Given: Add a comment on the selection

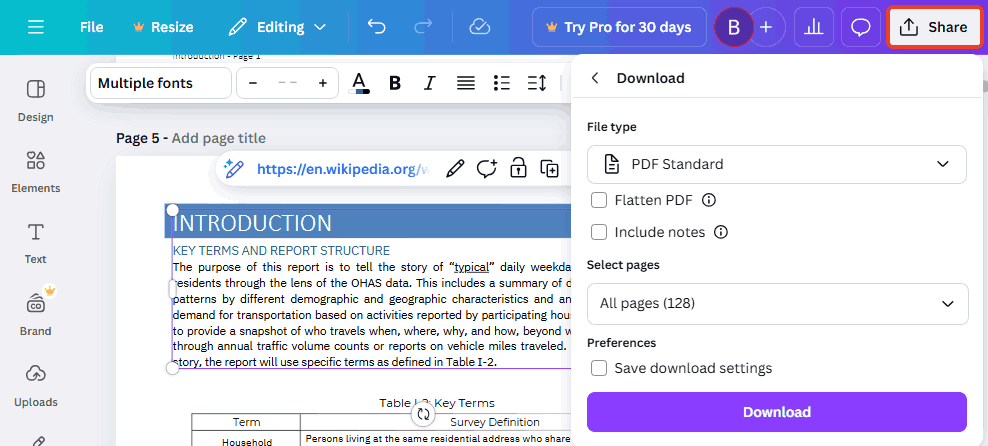Looking at the screenshot, I should pos(486,168).
